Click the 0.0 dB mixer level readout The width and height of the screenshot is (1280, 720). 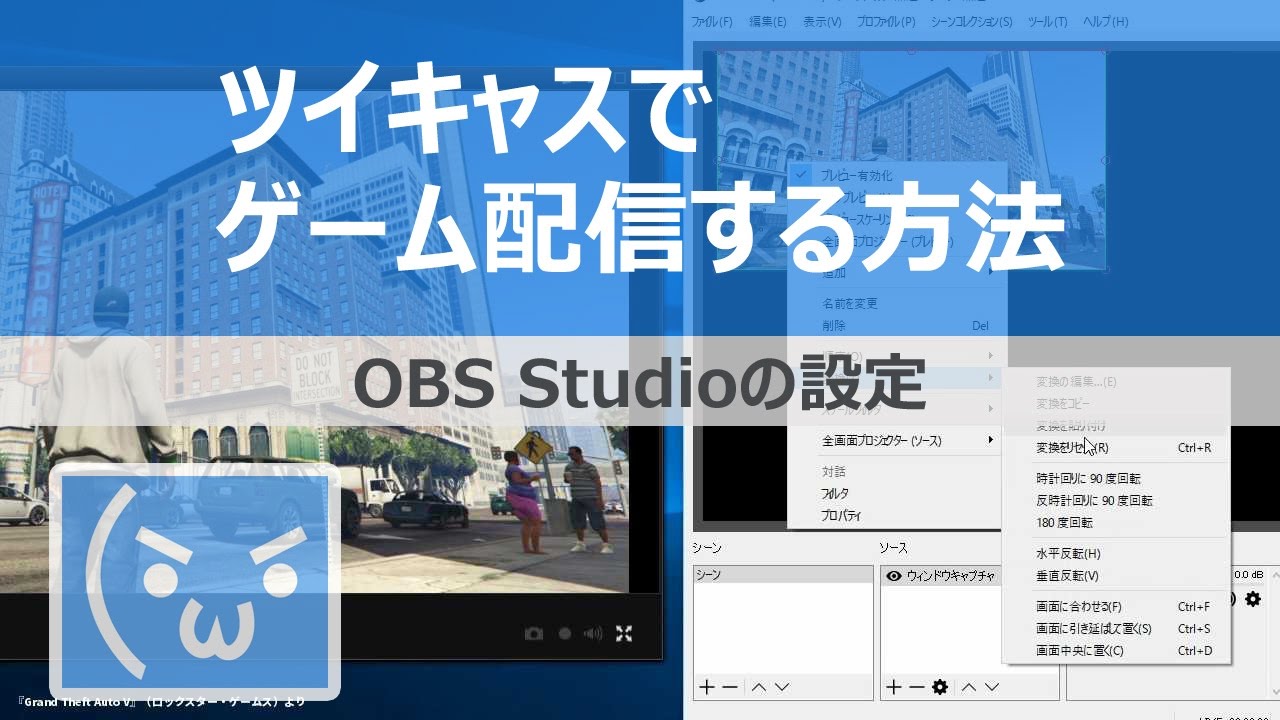point(1248,575)
